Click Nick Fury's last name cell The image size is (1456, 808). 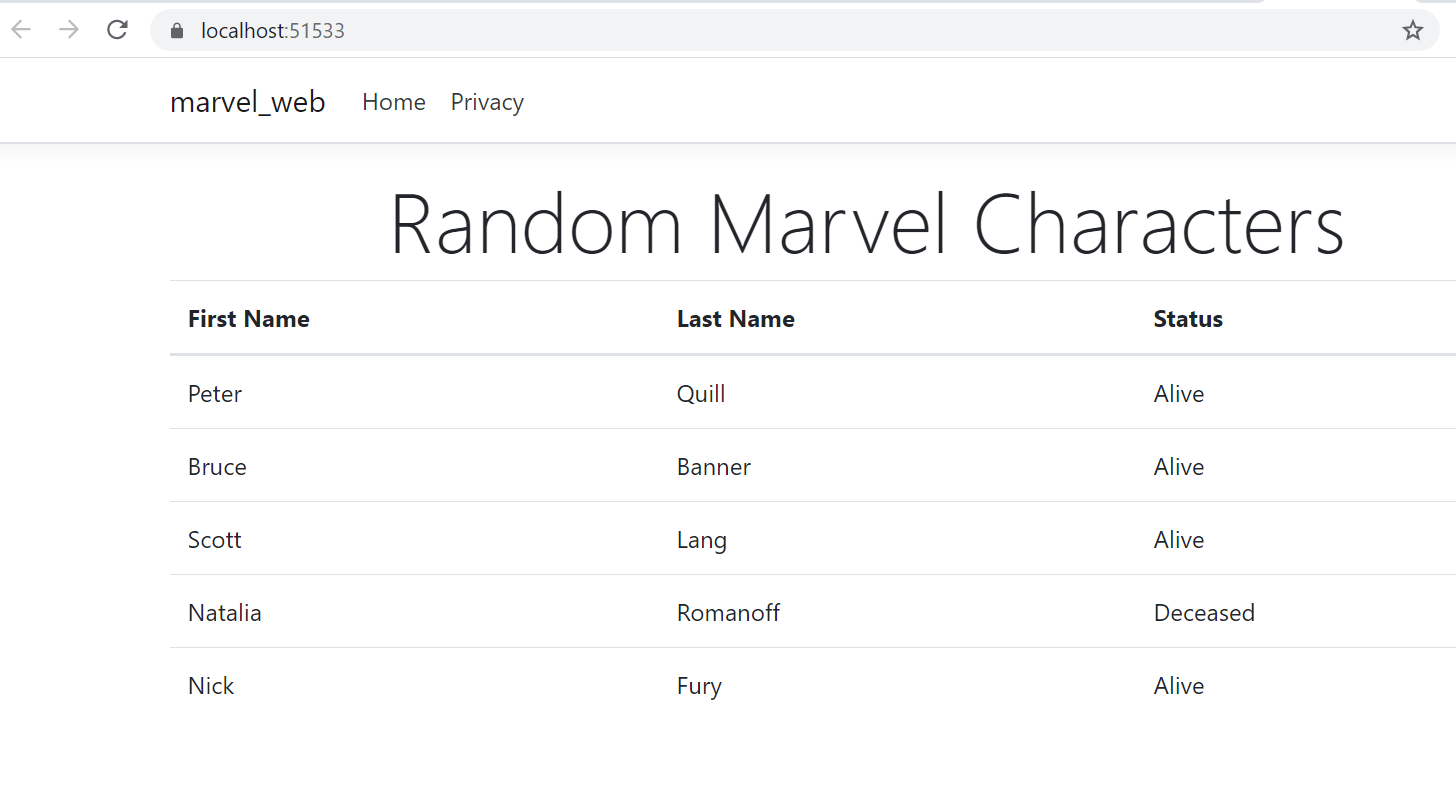pos(699,685)
